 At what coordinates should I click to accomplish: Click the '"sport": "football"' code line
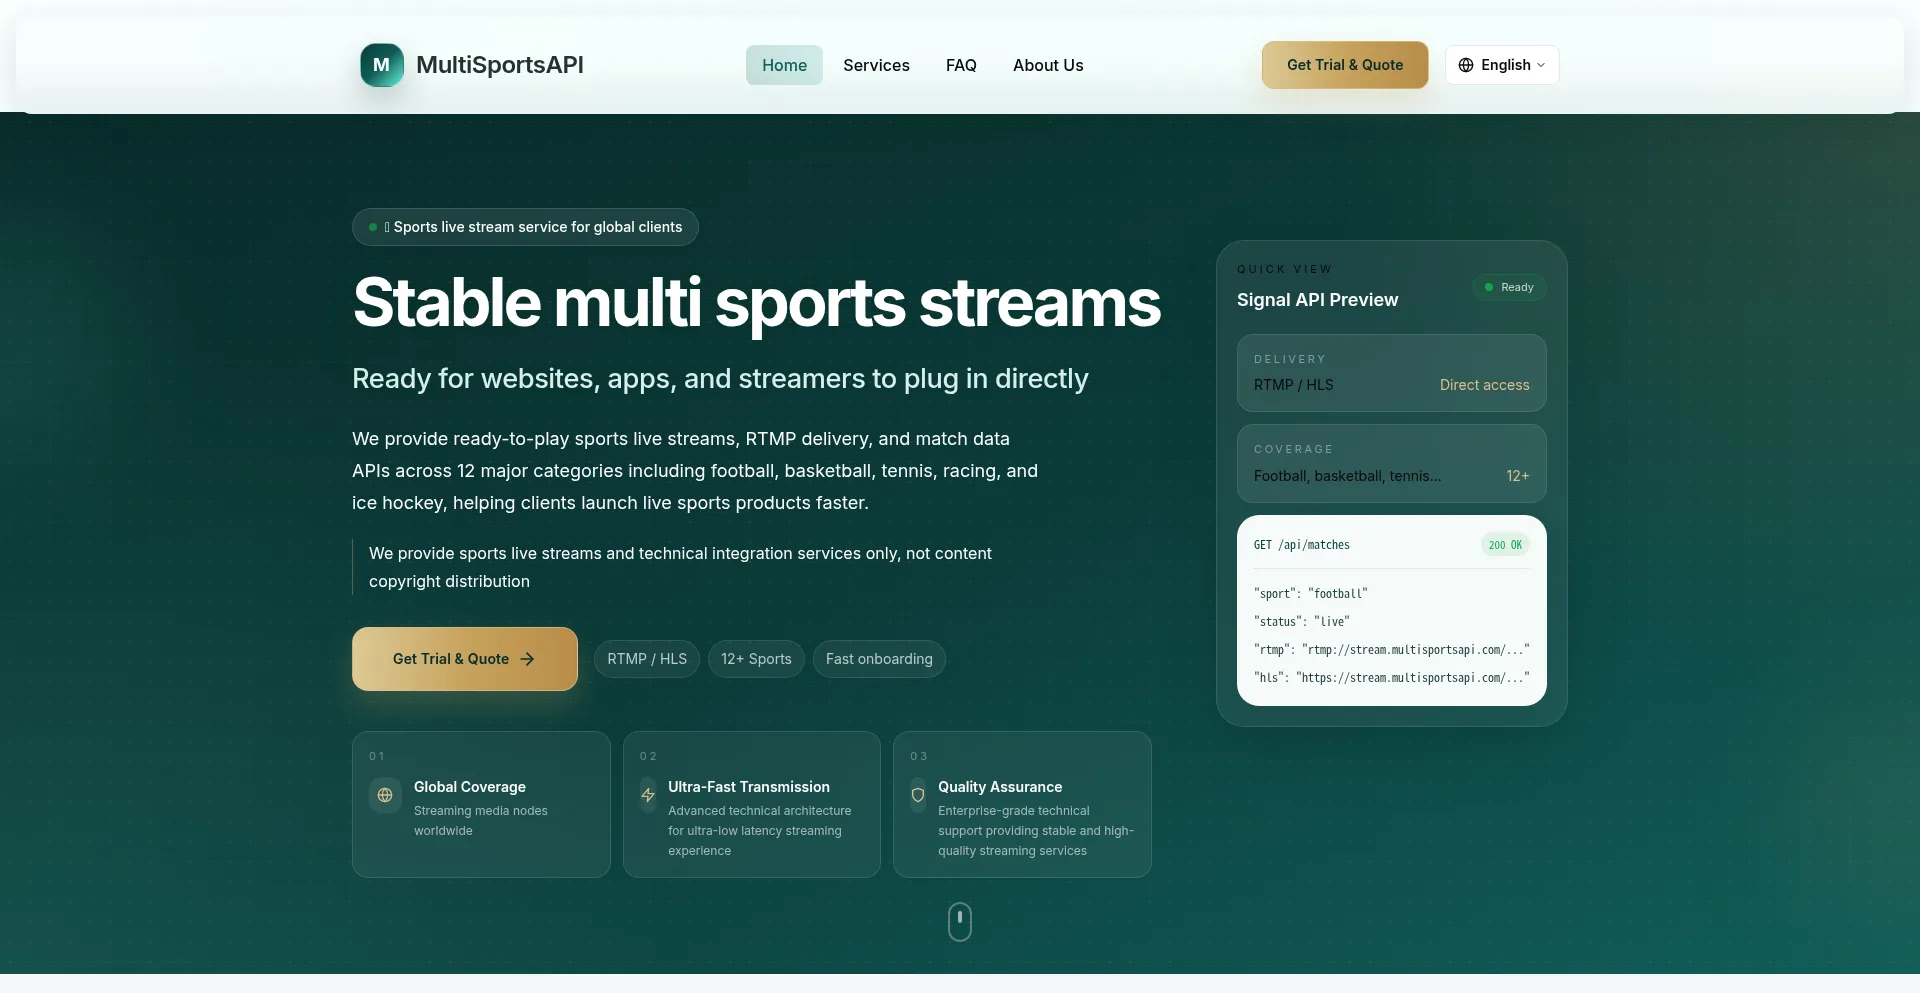tap(1311, 594)
